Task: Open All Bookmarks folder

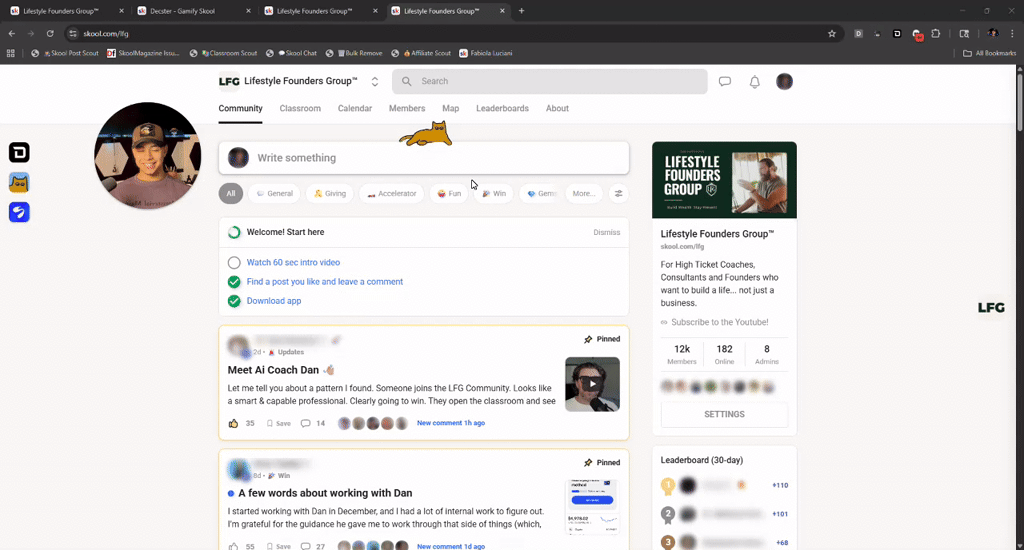Action: (x=989, y=53)
